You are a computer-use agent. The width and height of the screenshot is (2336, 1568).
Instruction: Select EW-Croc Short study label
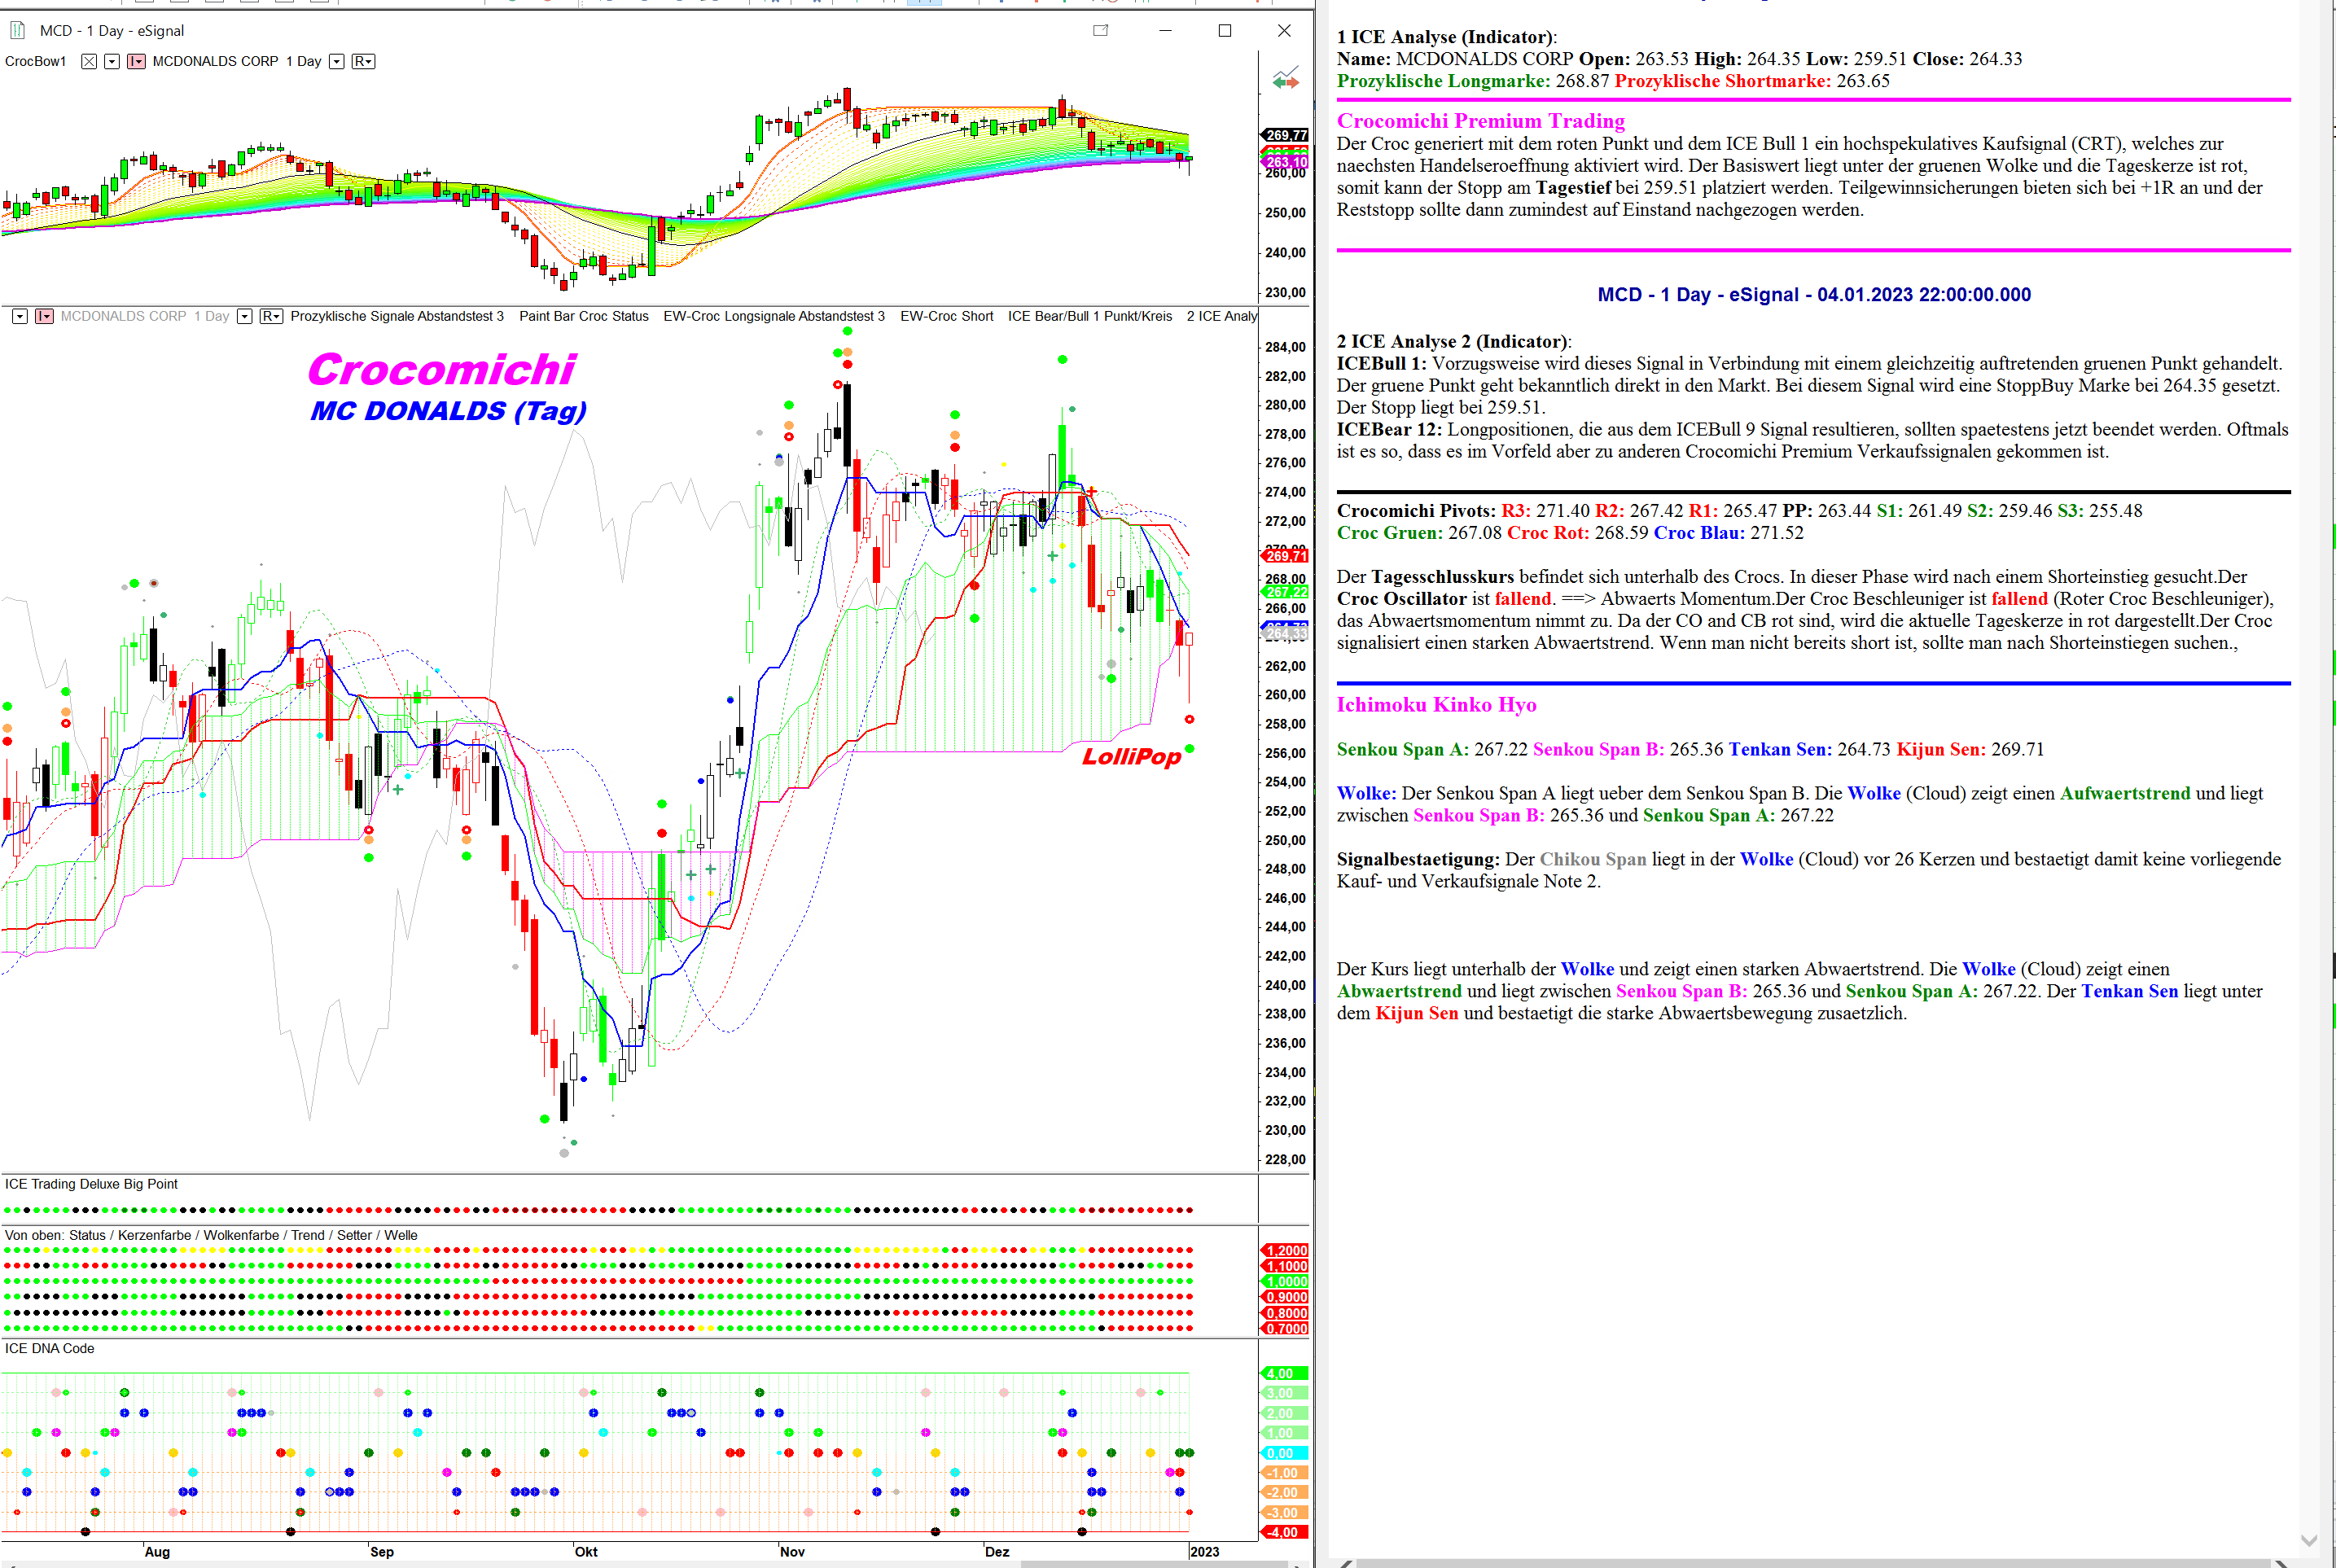[946, 316]
